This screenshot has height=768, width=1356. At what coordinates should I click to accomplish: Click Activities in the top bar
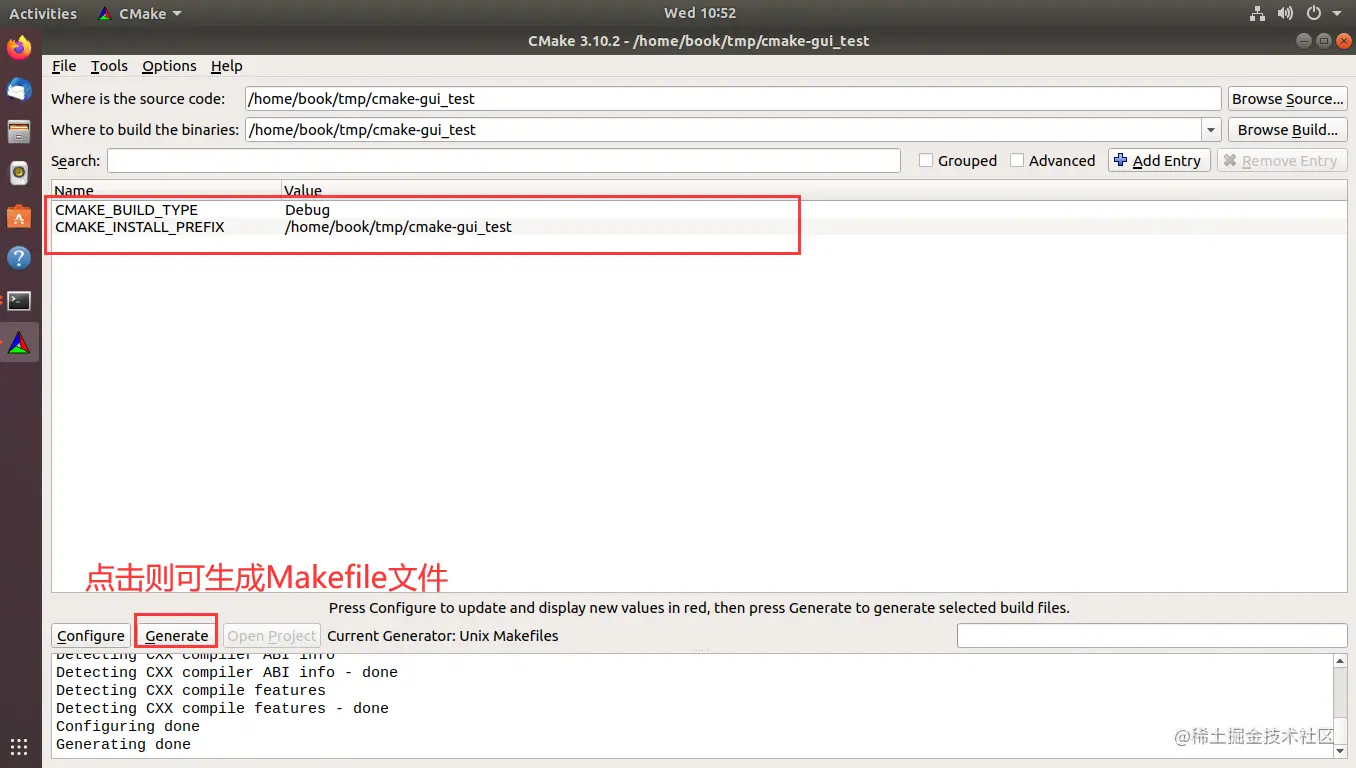click(x=43, y=14)
